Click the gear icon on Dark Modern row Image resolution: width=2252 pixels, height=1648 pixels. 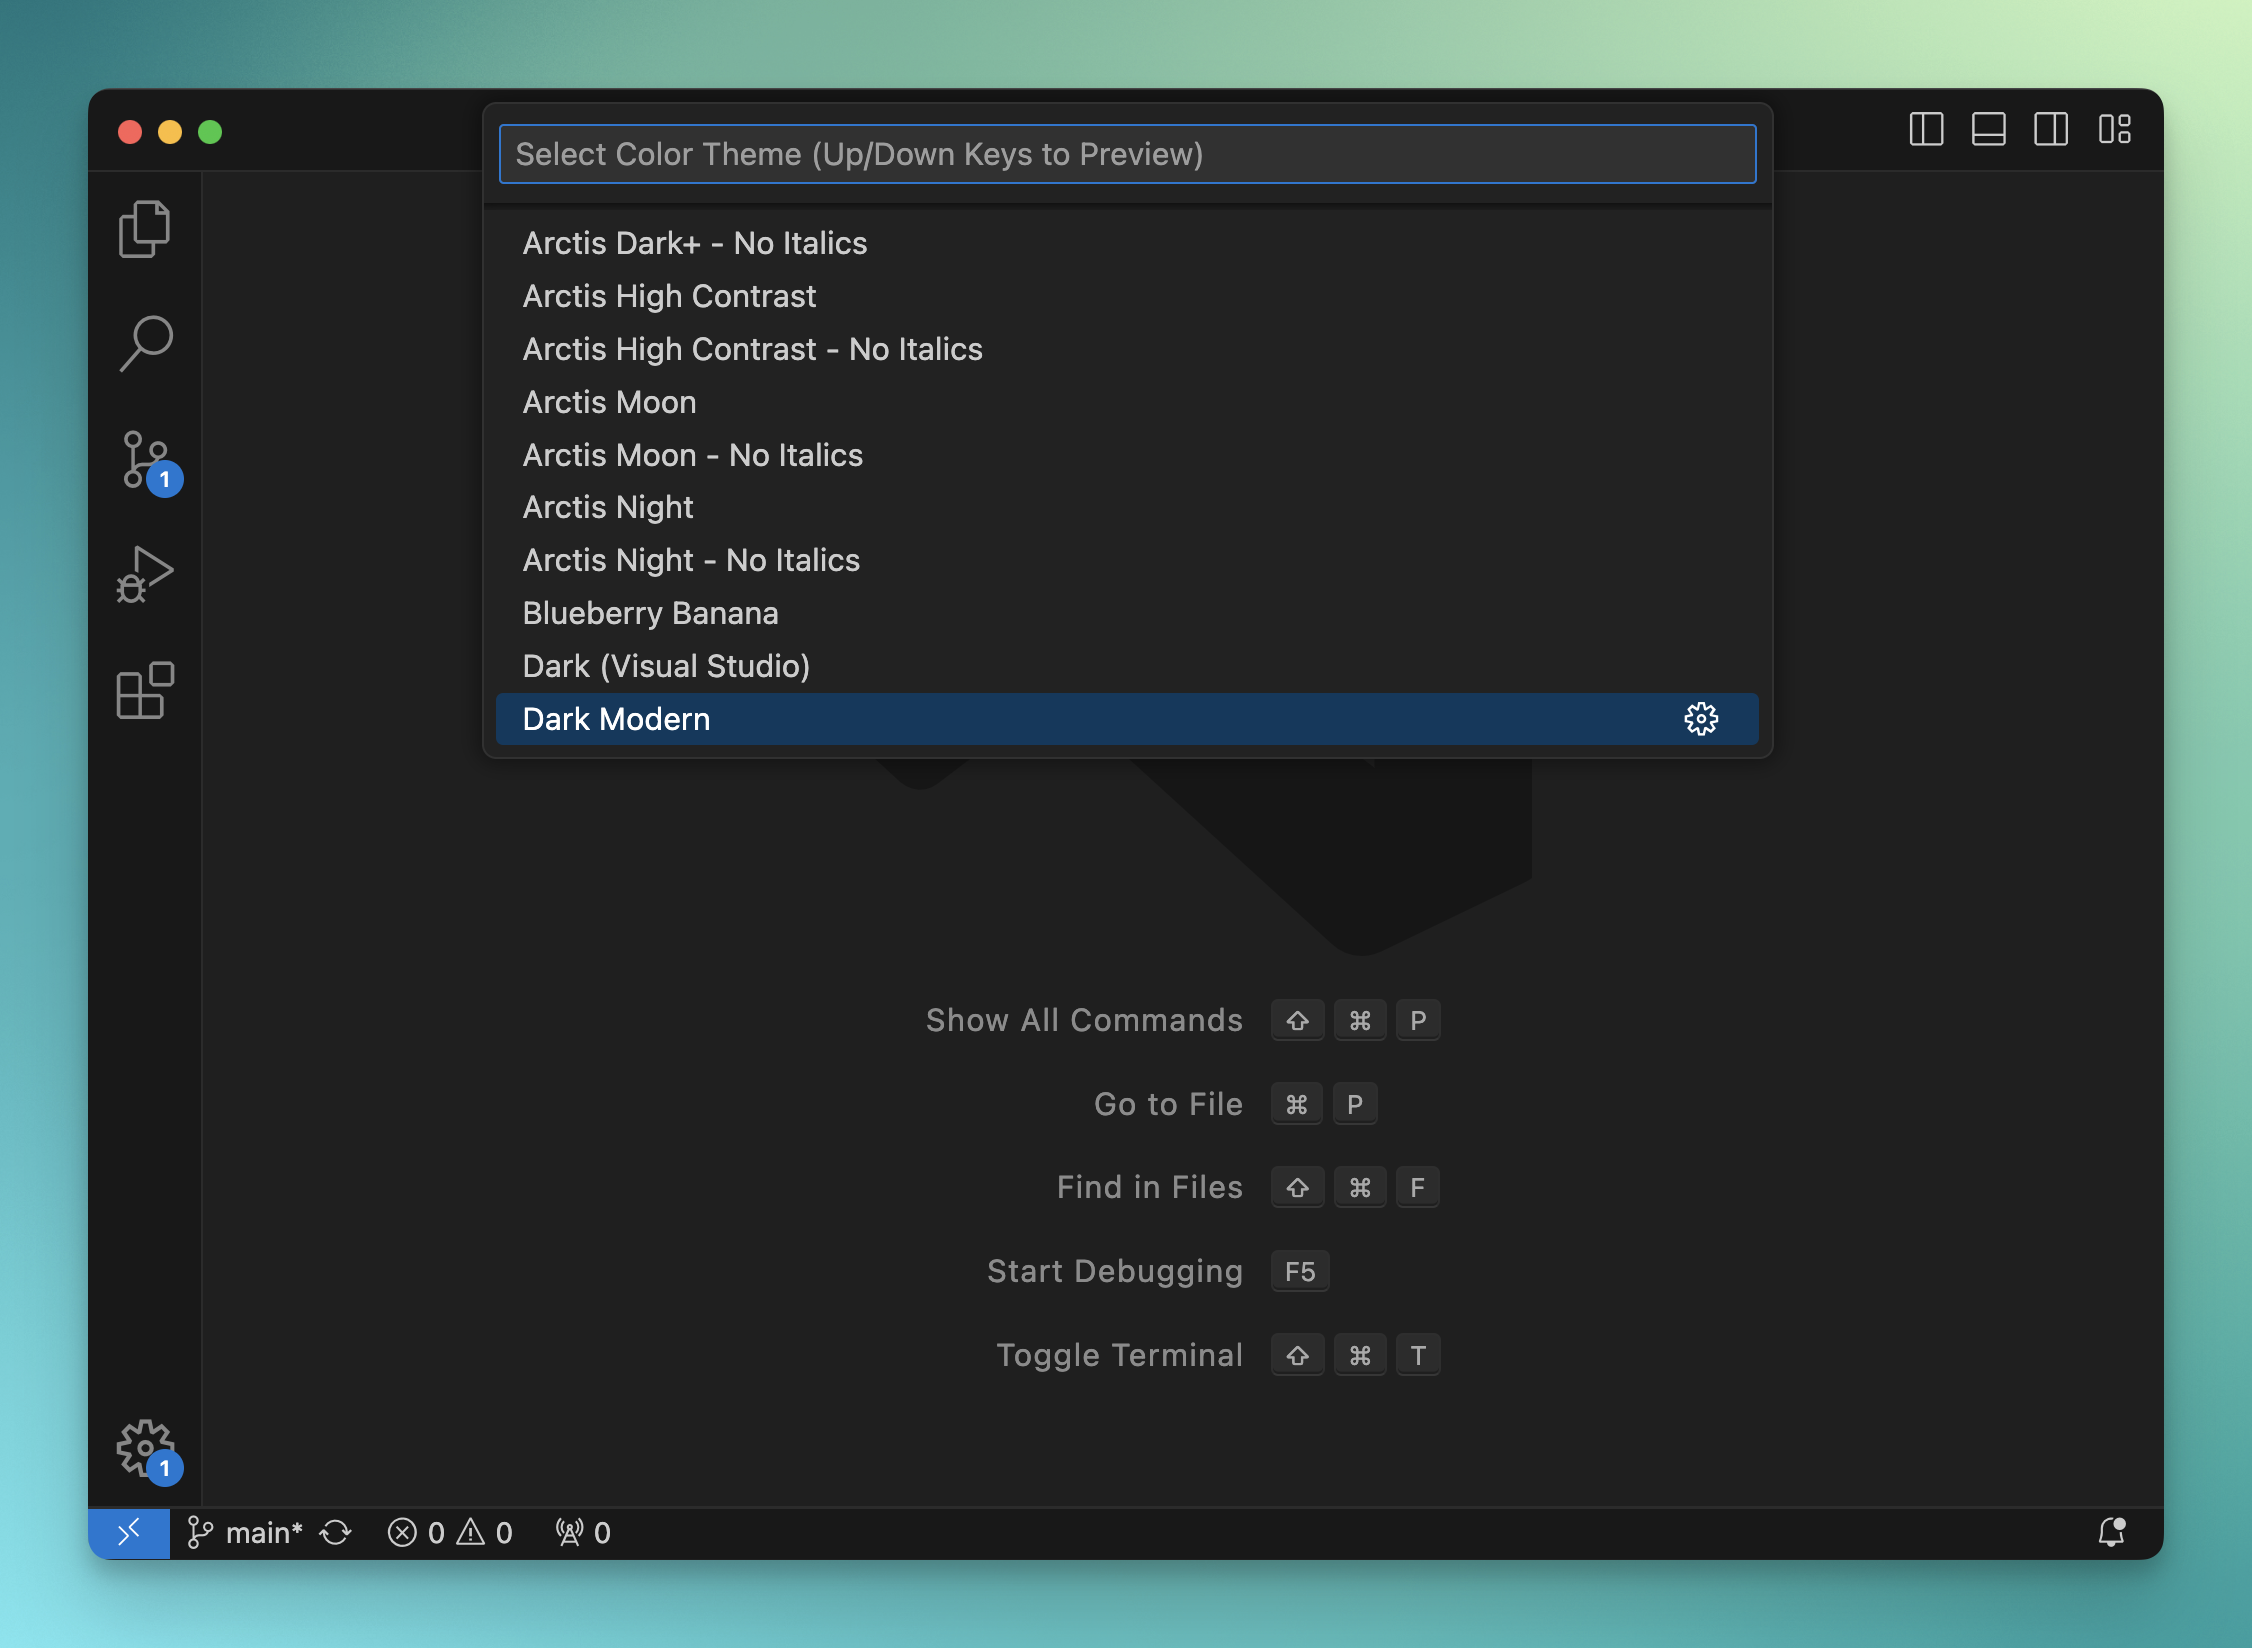tap(1700, 719)
